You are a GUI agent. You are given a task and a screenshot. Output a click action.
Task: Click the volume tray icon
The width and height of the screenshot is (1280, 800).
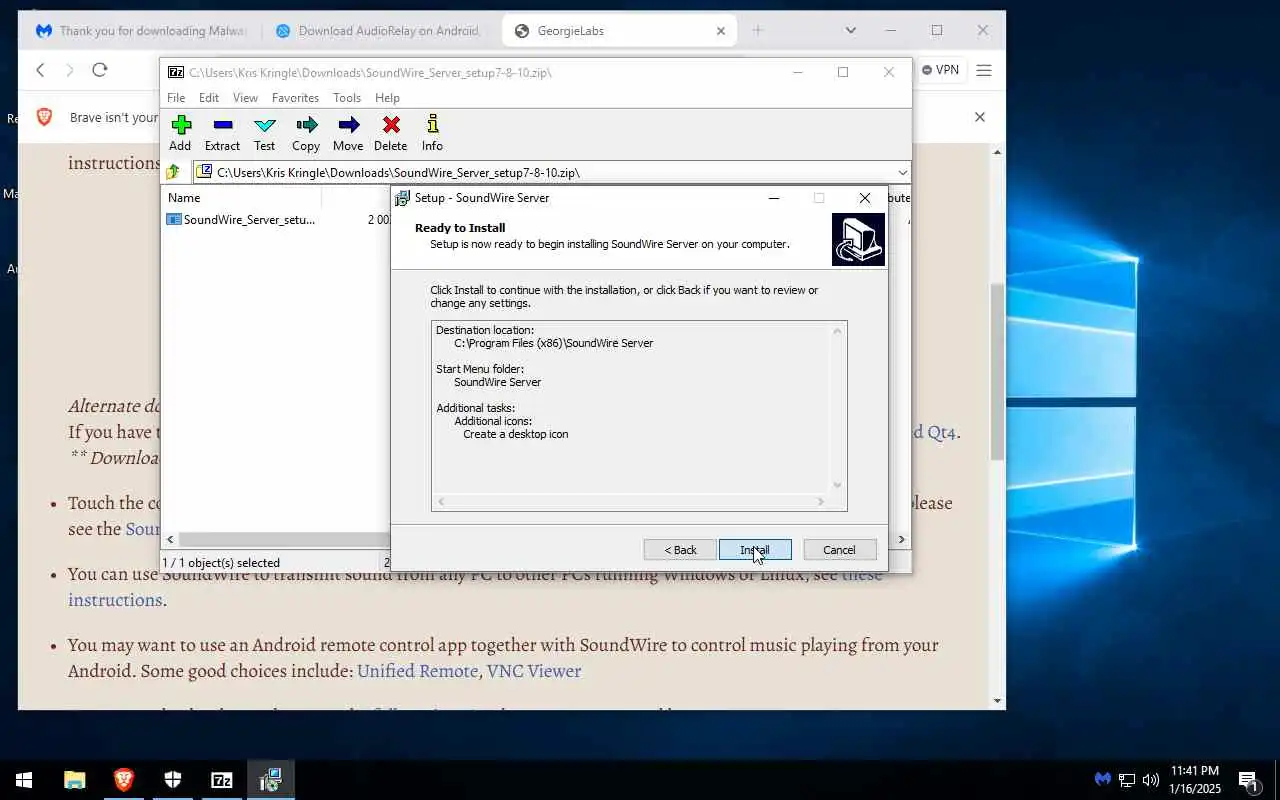[1151, 780]
